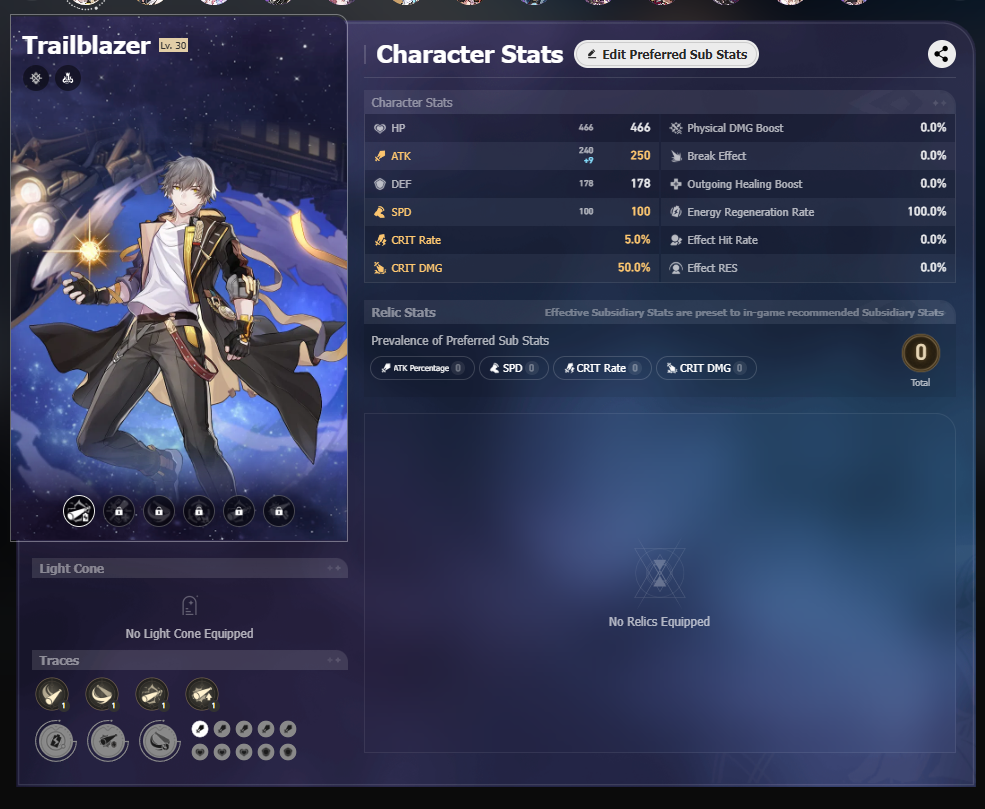
Task: Click the ATK bonus +9 text
Action: [x=588, y=161]
